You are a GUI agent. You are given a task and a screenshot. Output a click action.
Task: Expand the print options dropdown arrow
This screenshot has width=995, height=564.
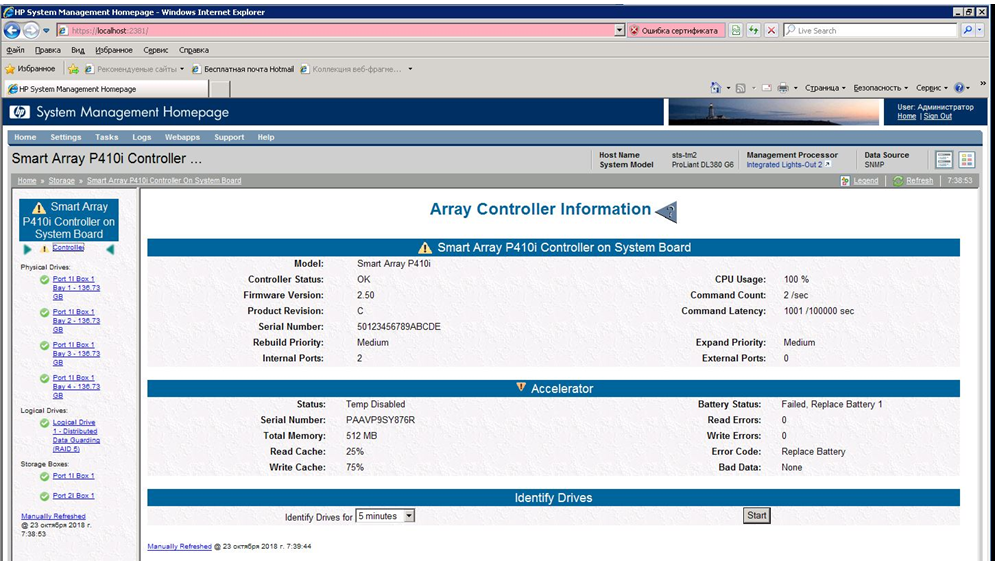(x=796, y=88)
